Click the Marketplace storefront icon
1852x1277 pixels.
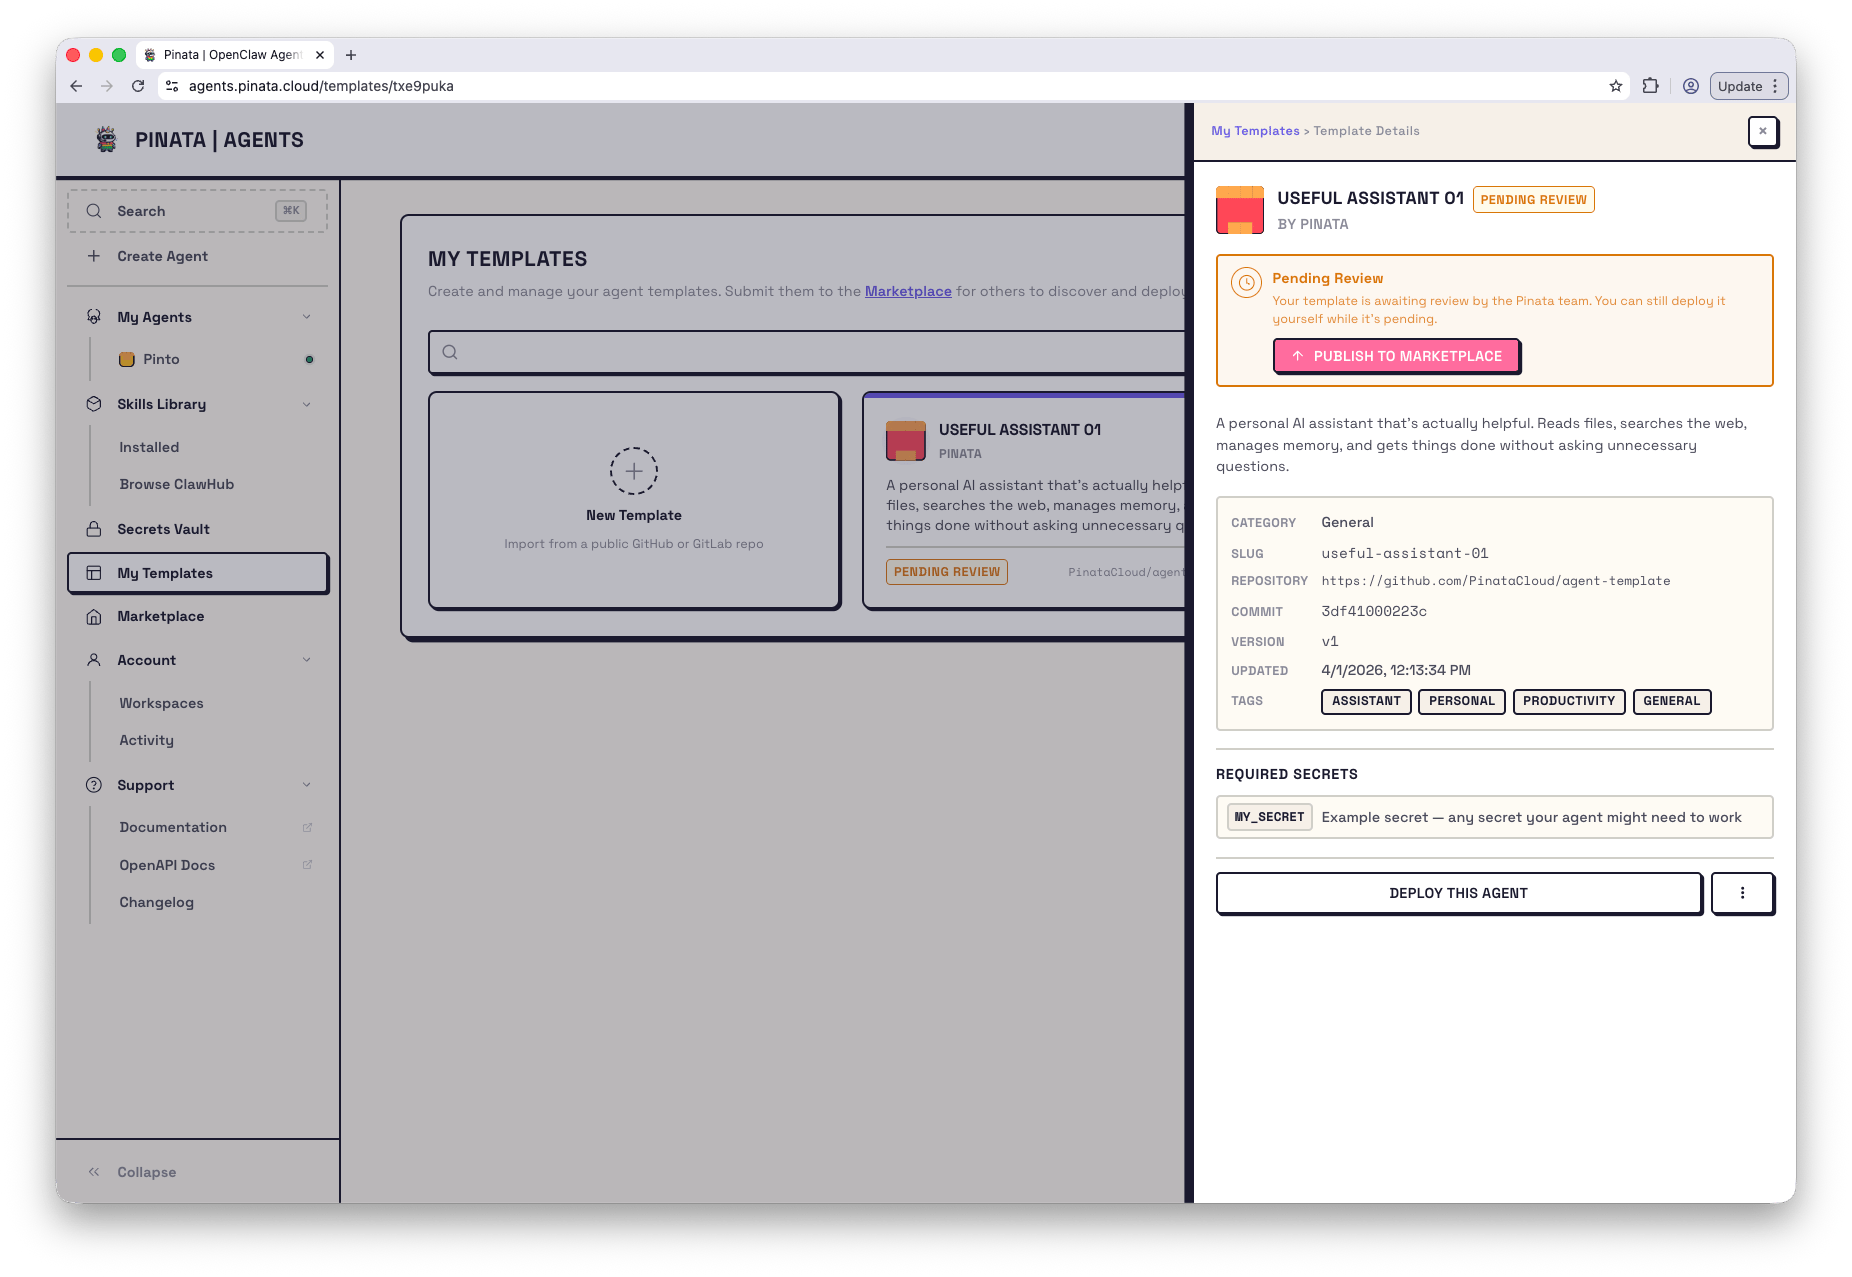tap(94, 616)
